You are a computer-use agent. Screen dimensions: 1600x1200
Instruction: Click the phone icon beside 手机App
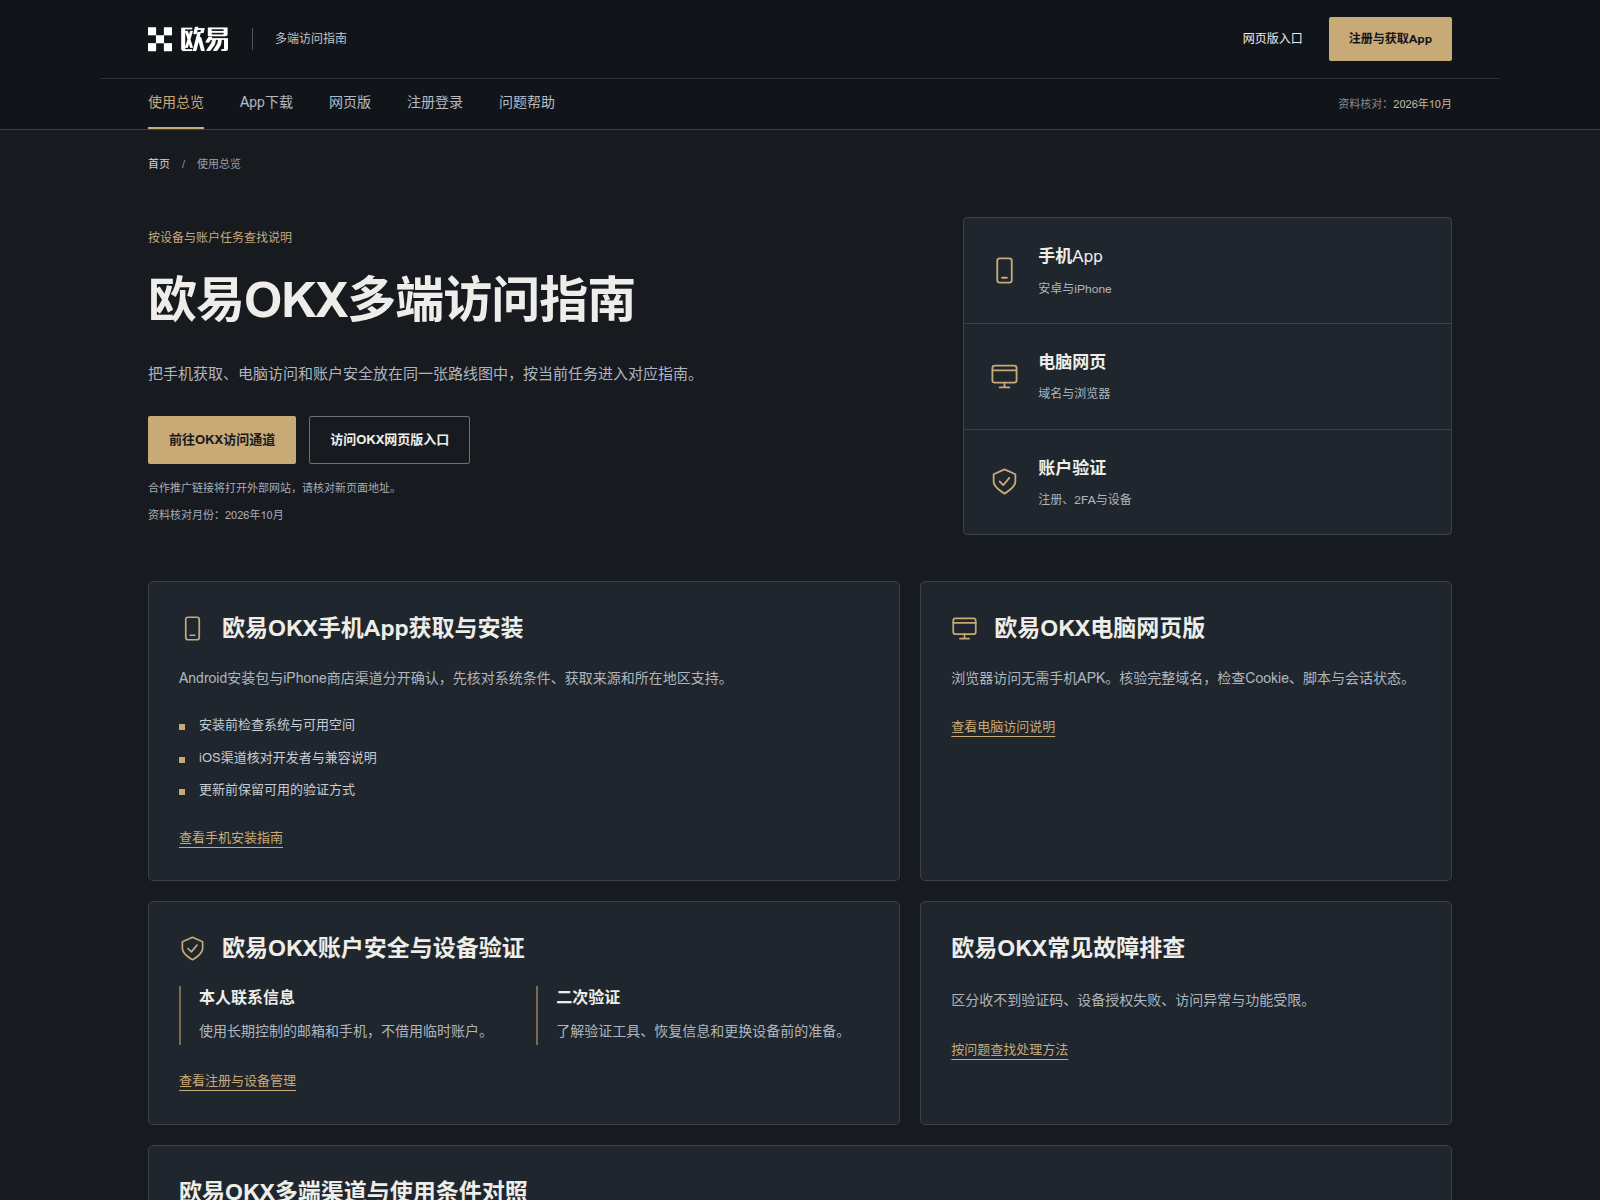1004,270
